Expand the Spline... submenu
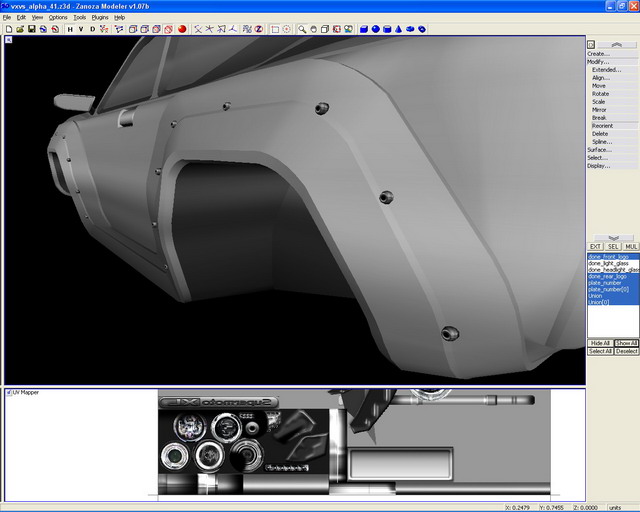640x512 pixels. tap(615, 142)
